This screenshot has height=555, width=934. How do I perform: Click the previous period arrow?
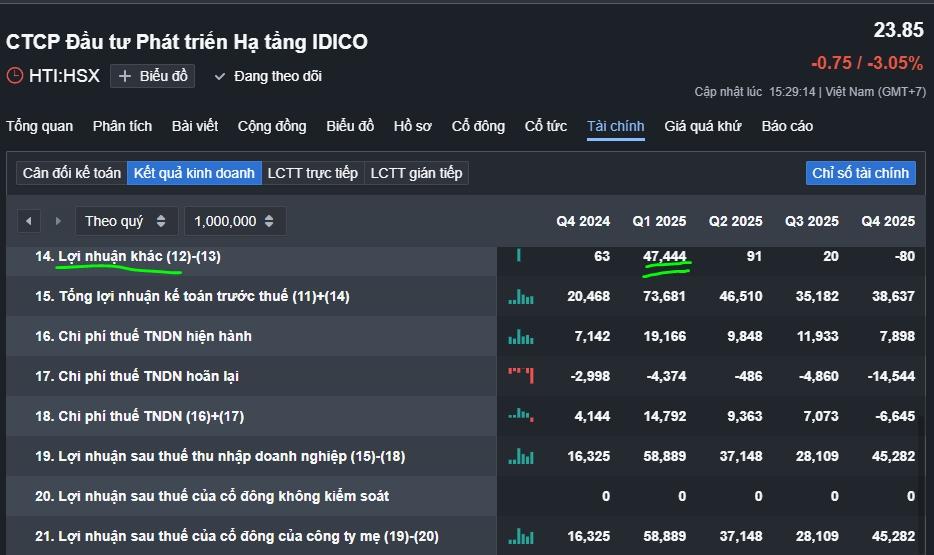pos(29,221)
